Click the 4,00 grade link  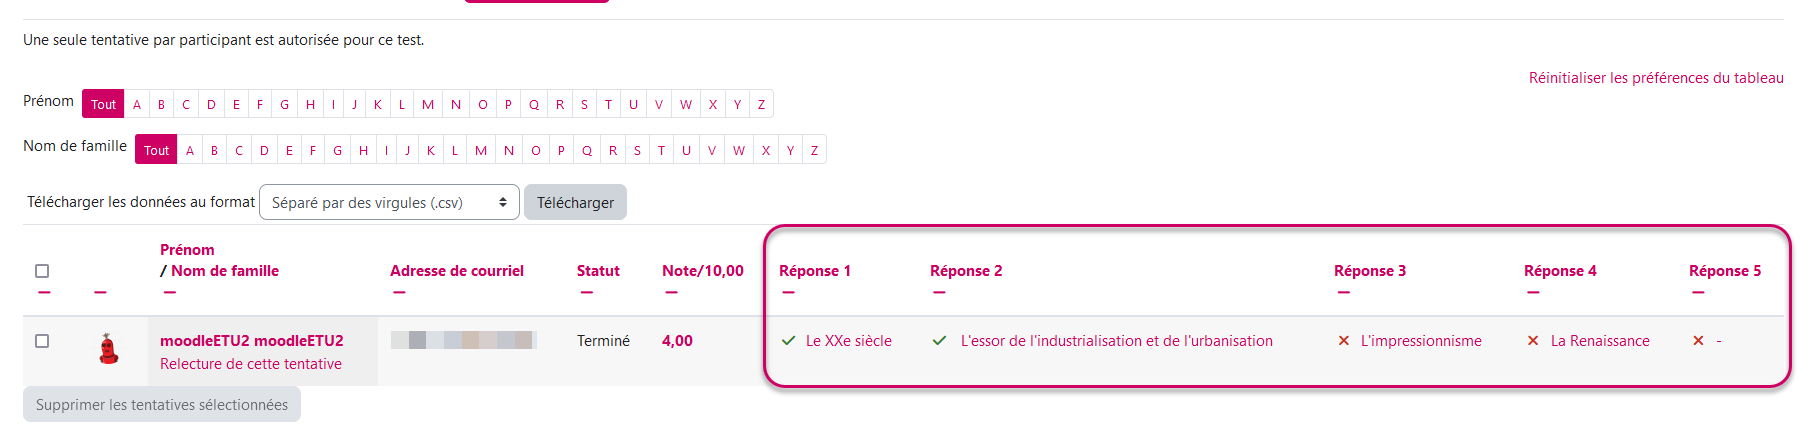pyautogui.click(x=677, y=341)
